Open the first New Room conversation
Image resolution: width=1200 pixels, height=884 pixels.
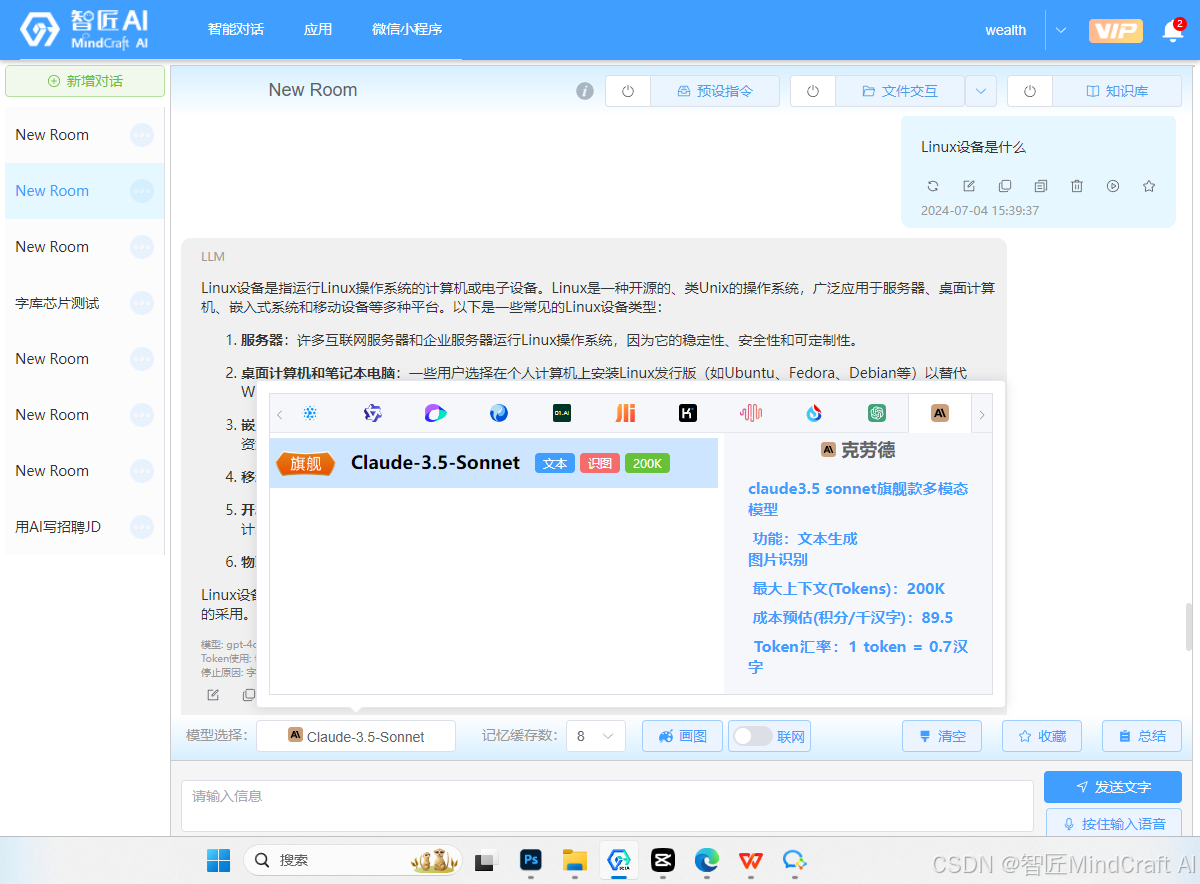pyautogui.click(x=52, y=135)
